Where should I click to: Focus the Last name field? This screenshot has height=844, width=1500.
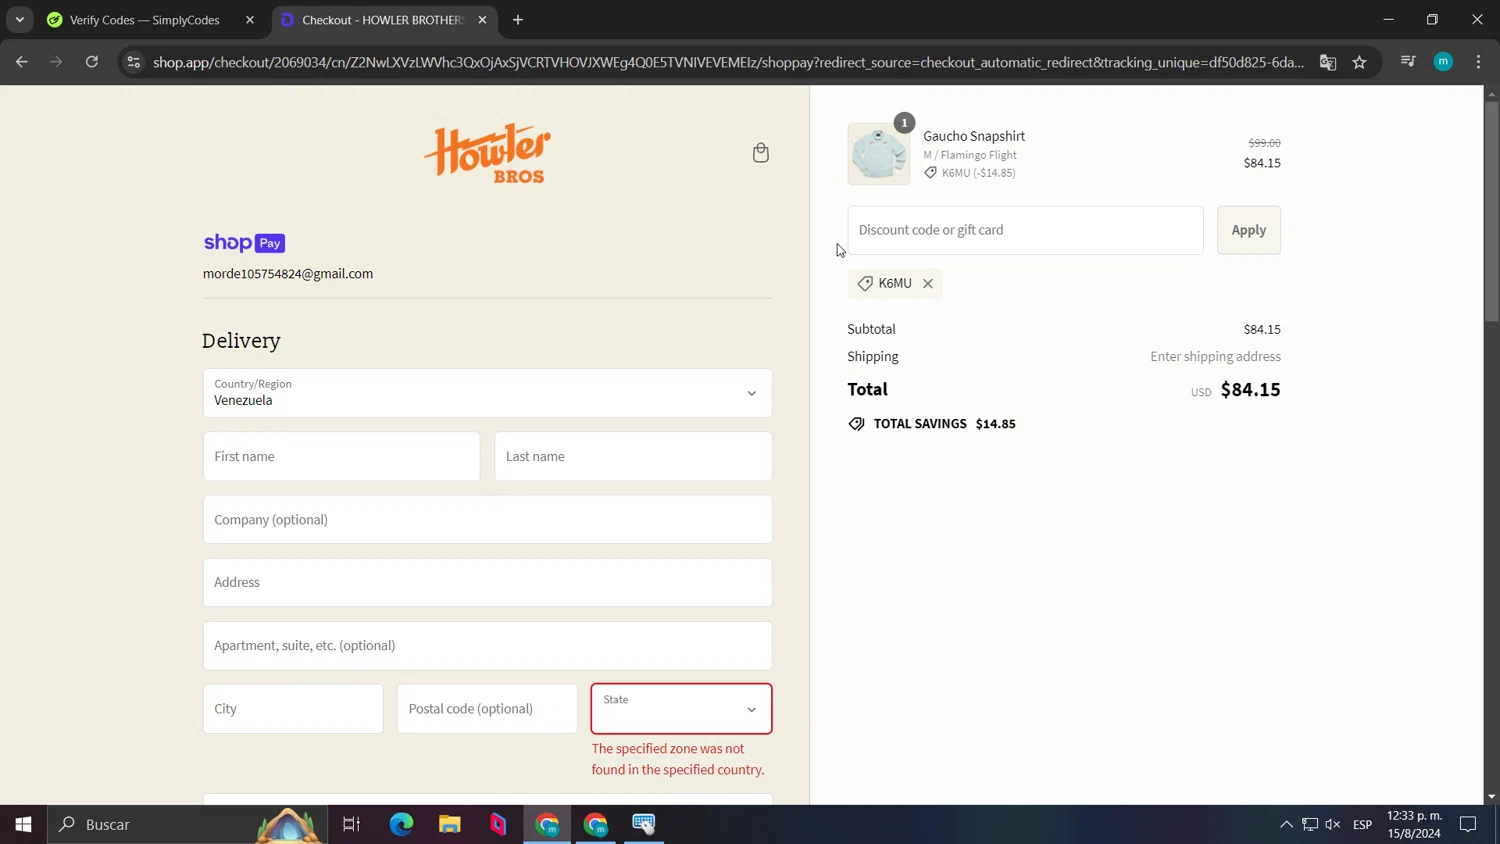[633, 457]
